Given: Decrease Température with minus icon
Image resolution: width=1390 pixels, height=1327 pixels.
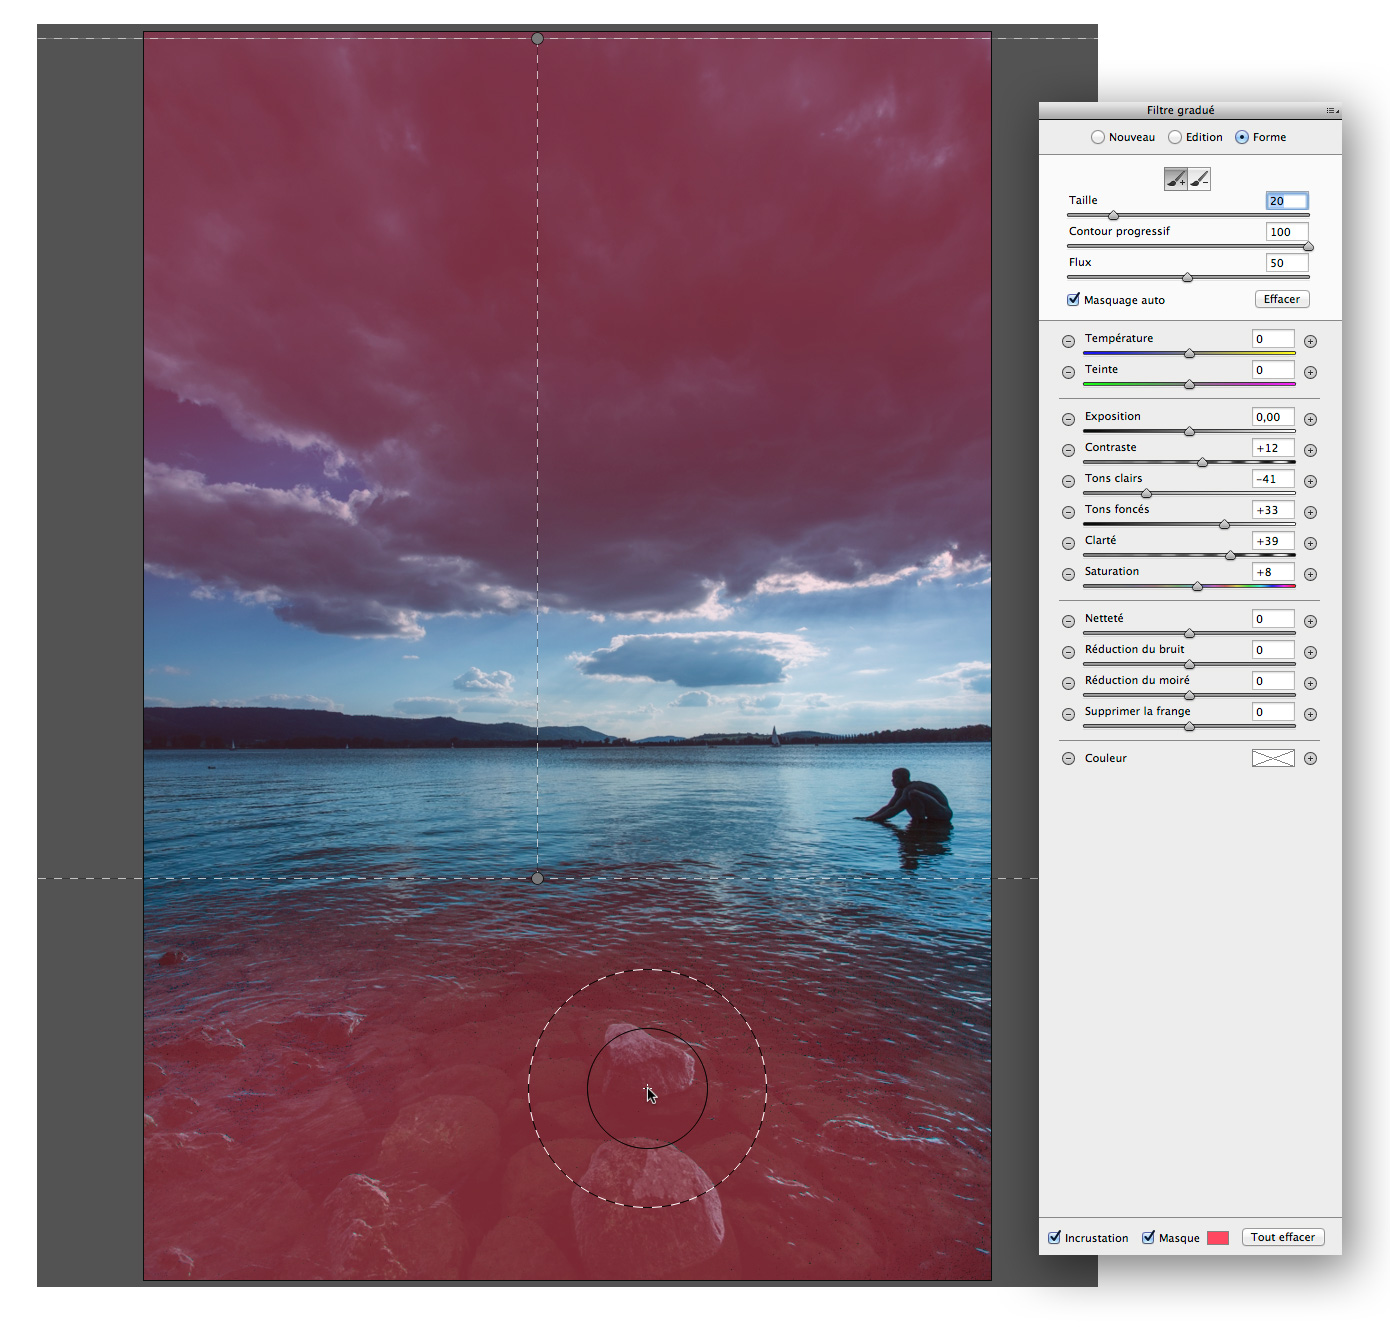Looking at the screenshot, I should [x=1068, y=341].
